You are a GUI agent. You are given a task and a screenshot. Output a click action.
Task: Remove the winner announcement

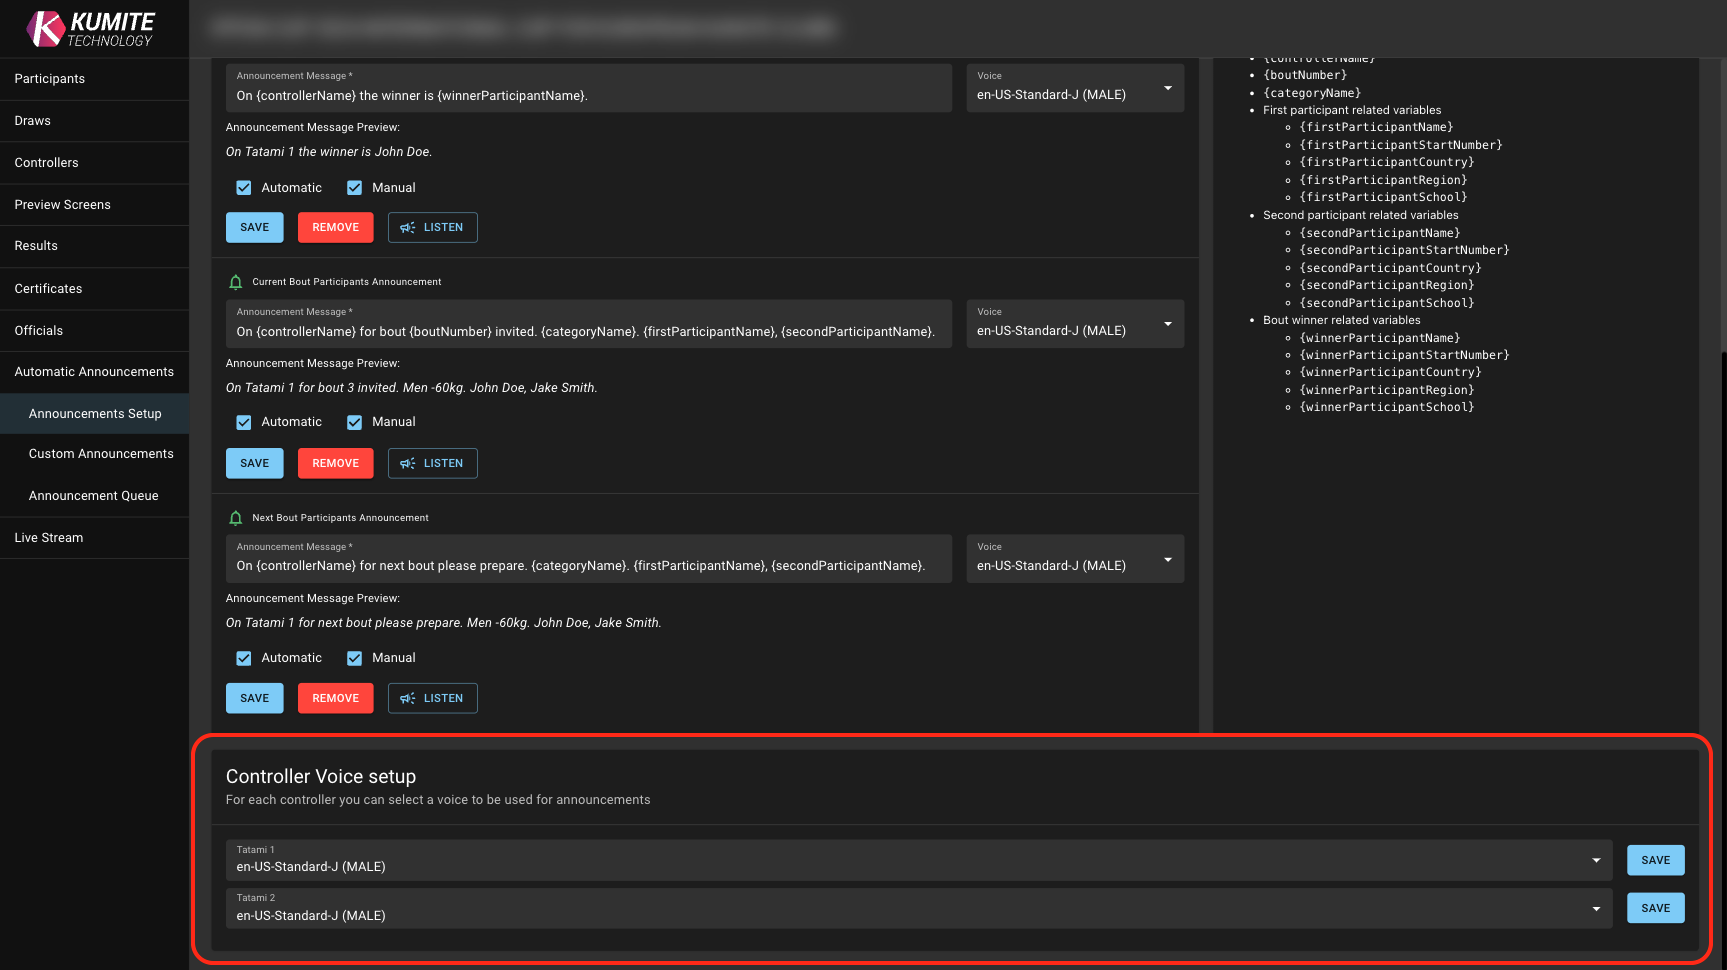[336, 228]
